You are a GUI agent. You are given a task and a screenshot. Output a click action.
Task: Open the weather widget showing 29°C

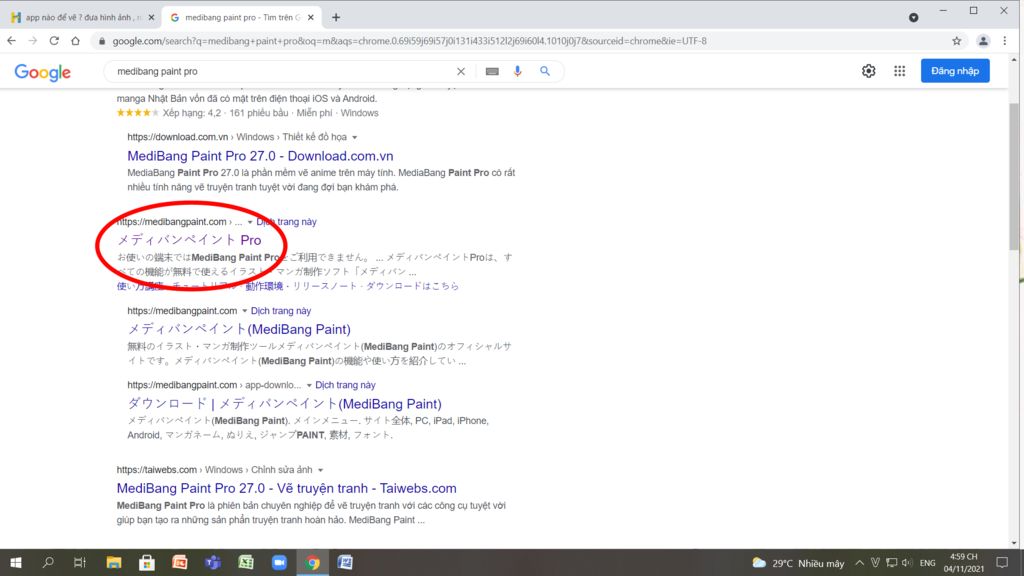798,563
